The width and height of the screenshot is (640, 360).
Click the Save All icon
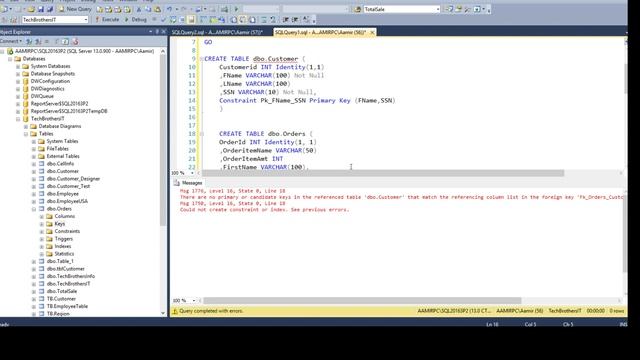(50, 9)
